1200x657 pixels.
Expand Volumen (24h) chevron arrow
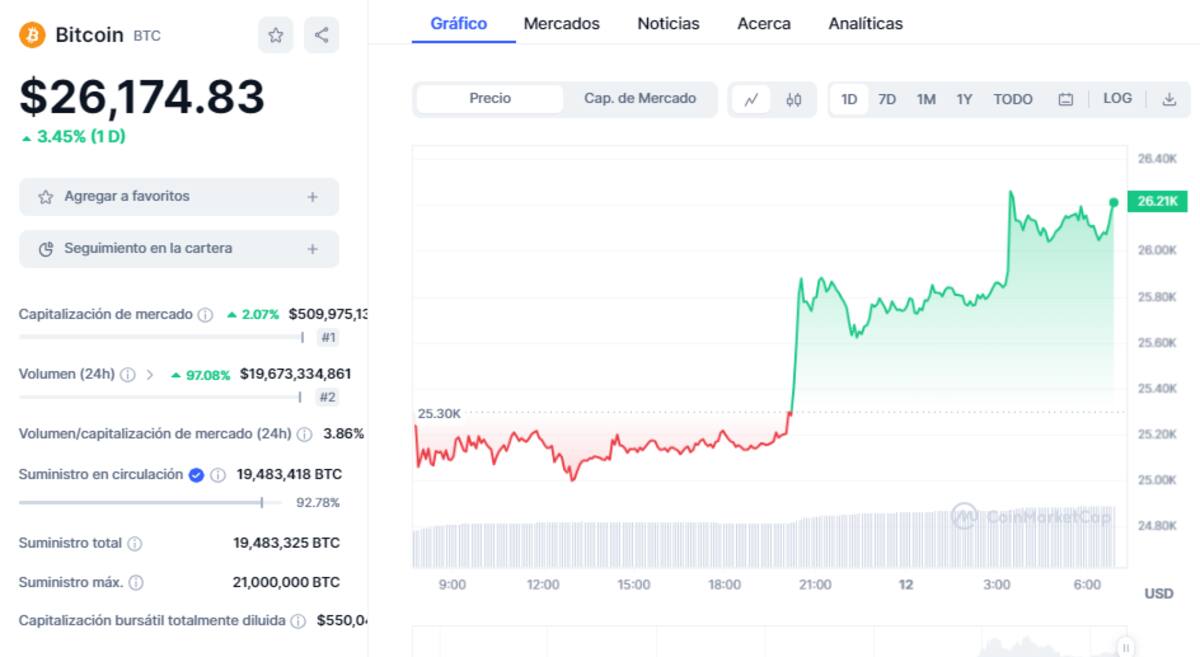pos(150,375)
